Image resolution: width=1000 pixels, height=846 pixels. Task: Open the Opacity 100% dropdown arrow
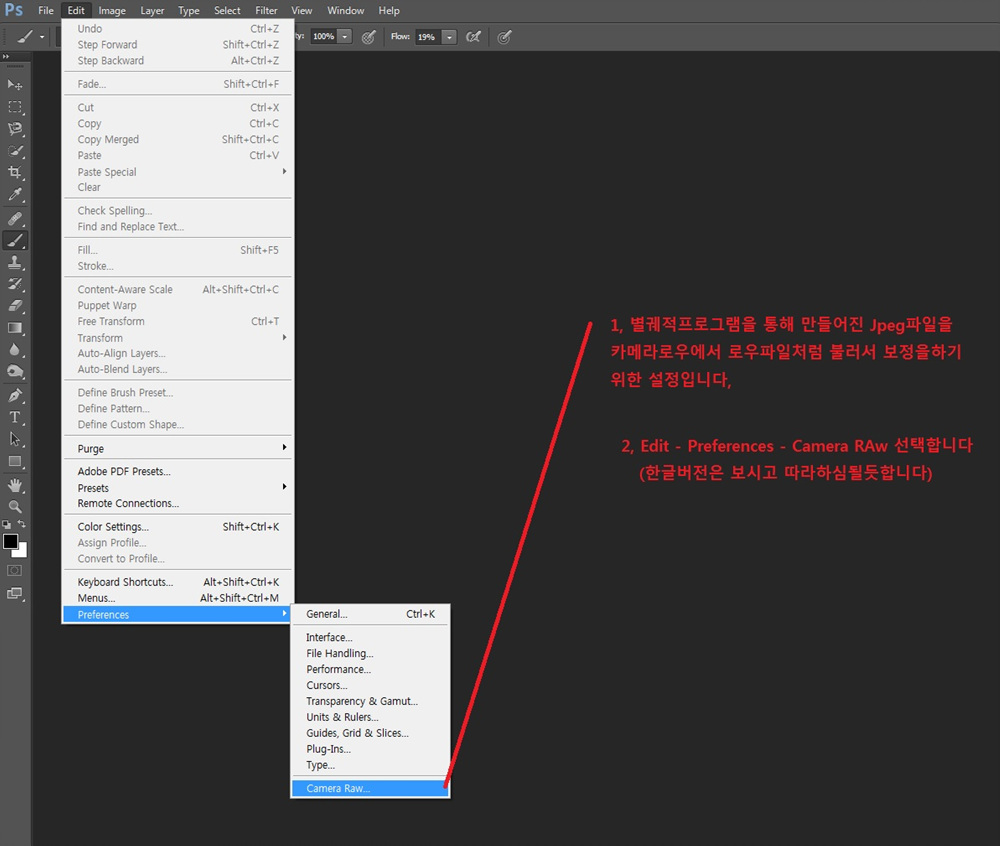tap(345, 37)
